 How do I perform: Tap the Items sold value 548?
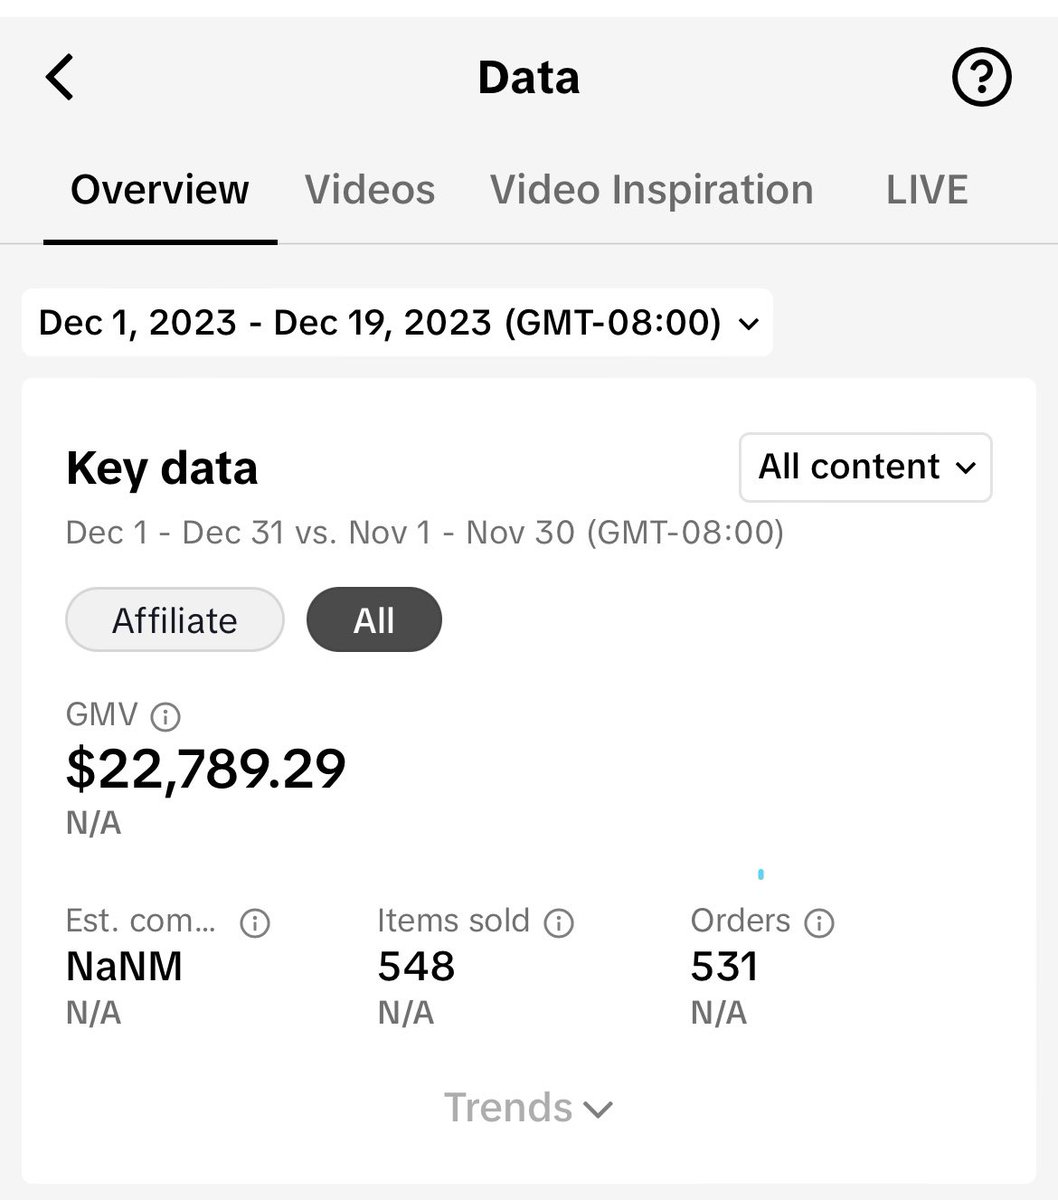coord(416,966)
